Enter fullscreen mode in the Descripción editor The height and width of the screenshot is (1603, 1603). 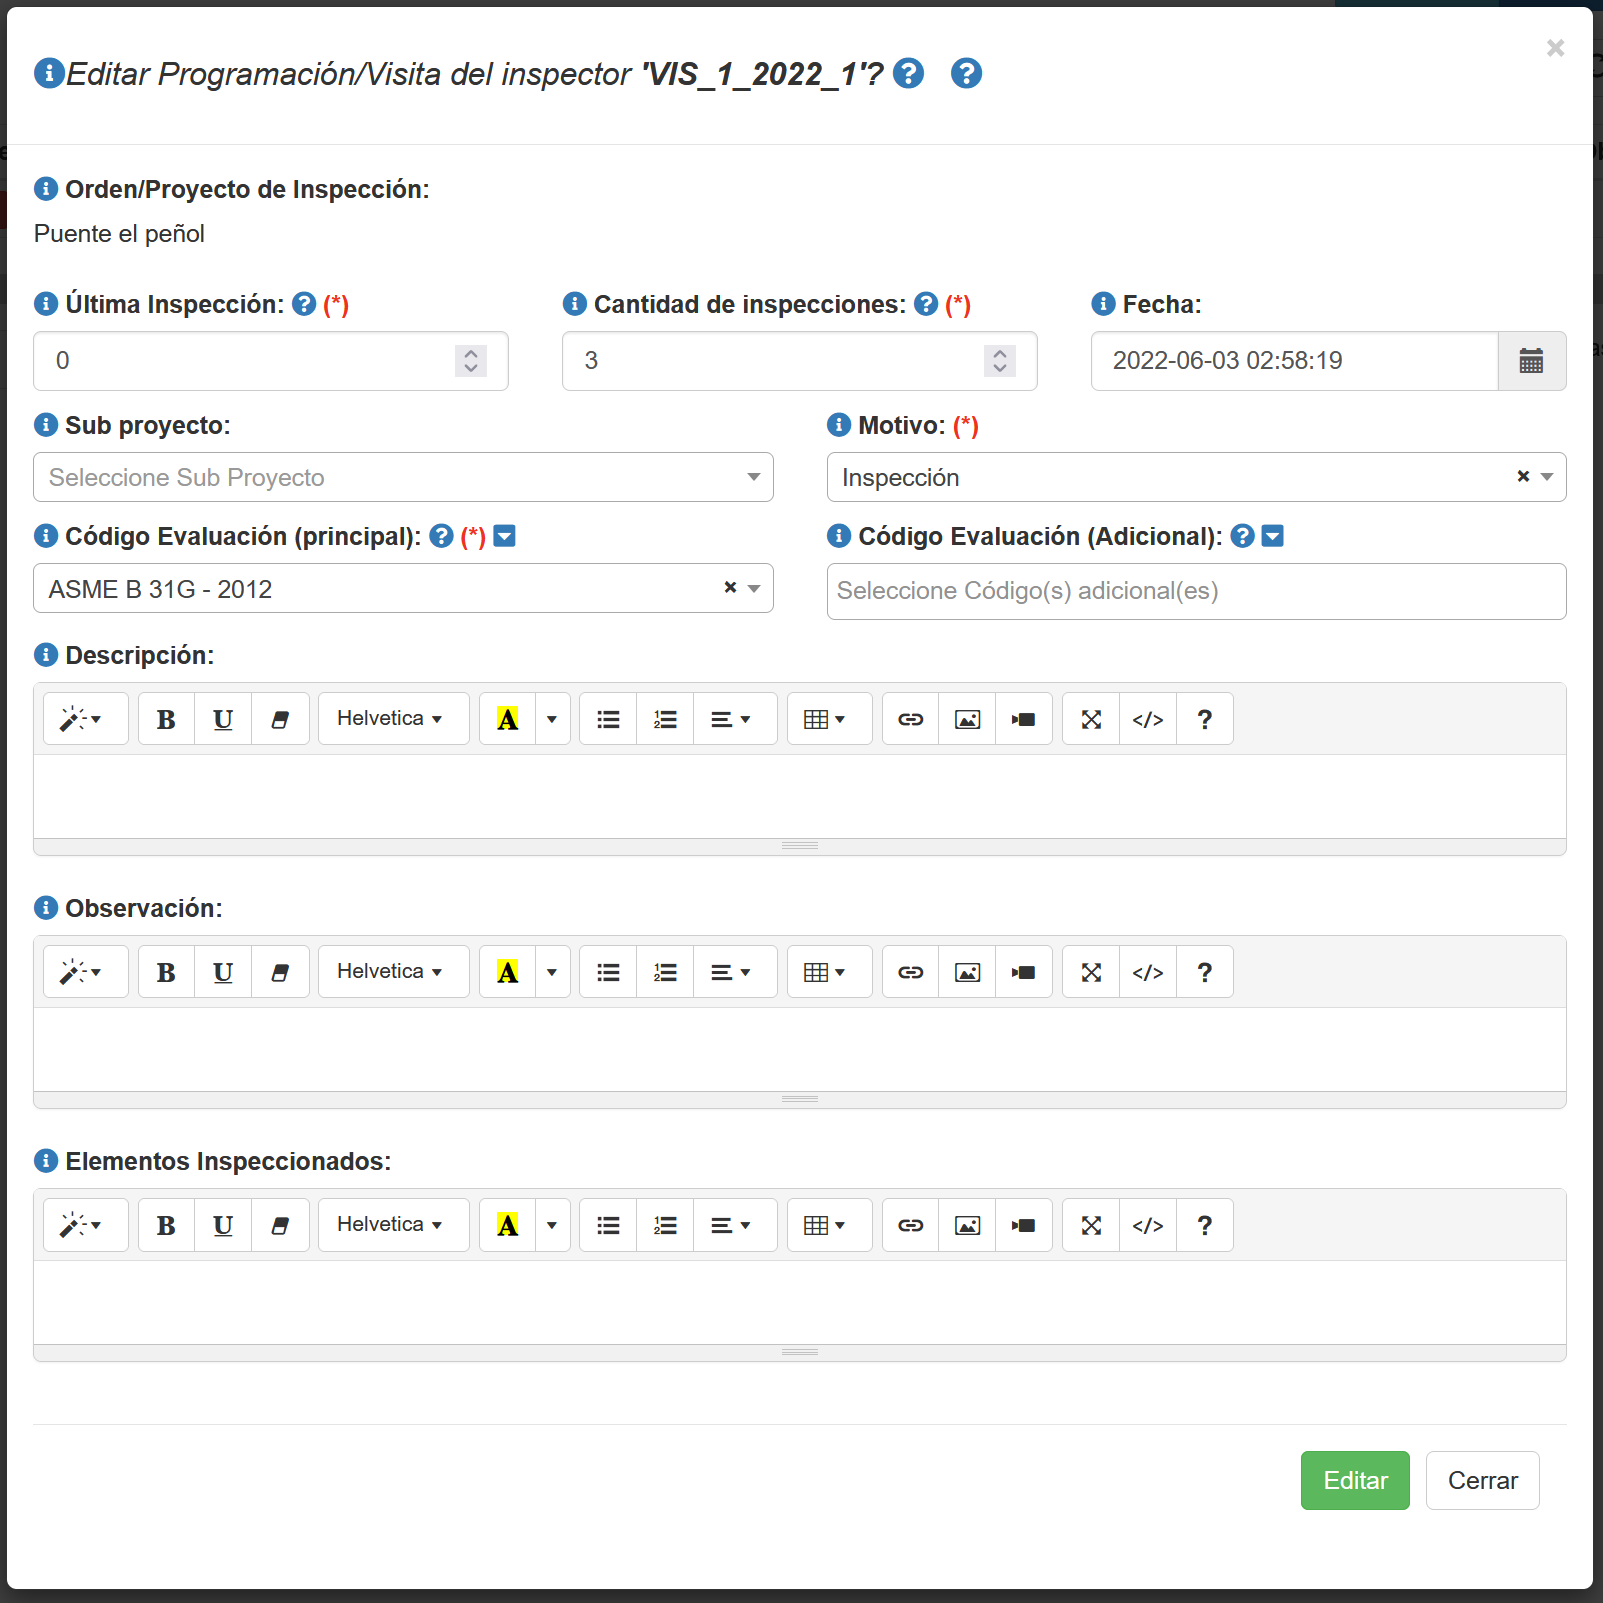tap(1091, 719)
